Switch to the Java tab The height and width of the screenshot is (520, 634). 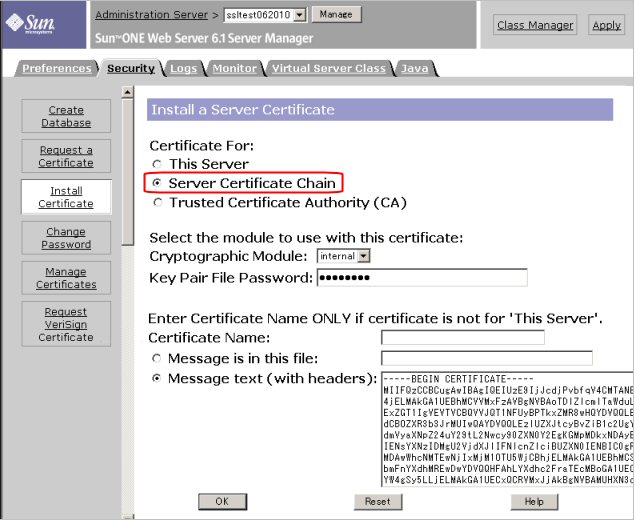(x=414, y=68)
